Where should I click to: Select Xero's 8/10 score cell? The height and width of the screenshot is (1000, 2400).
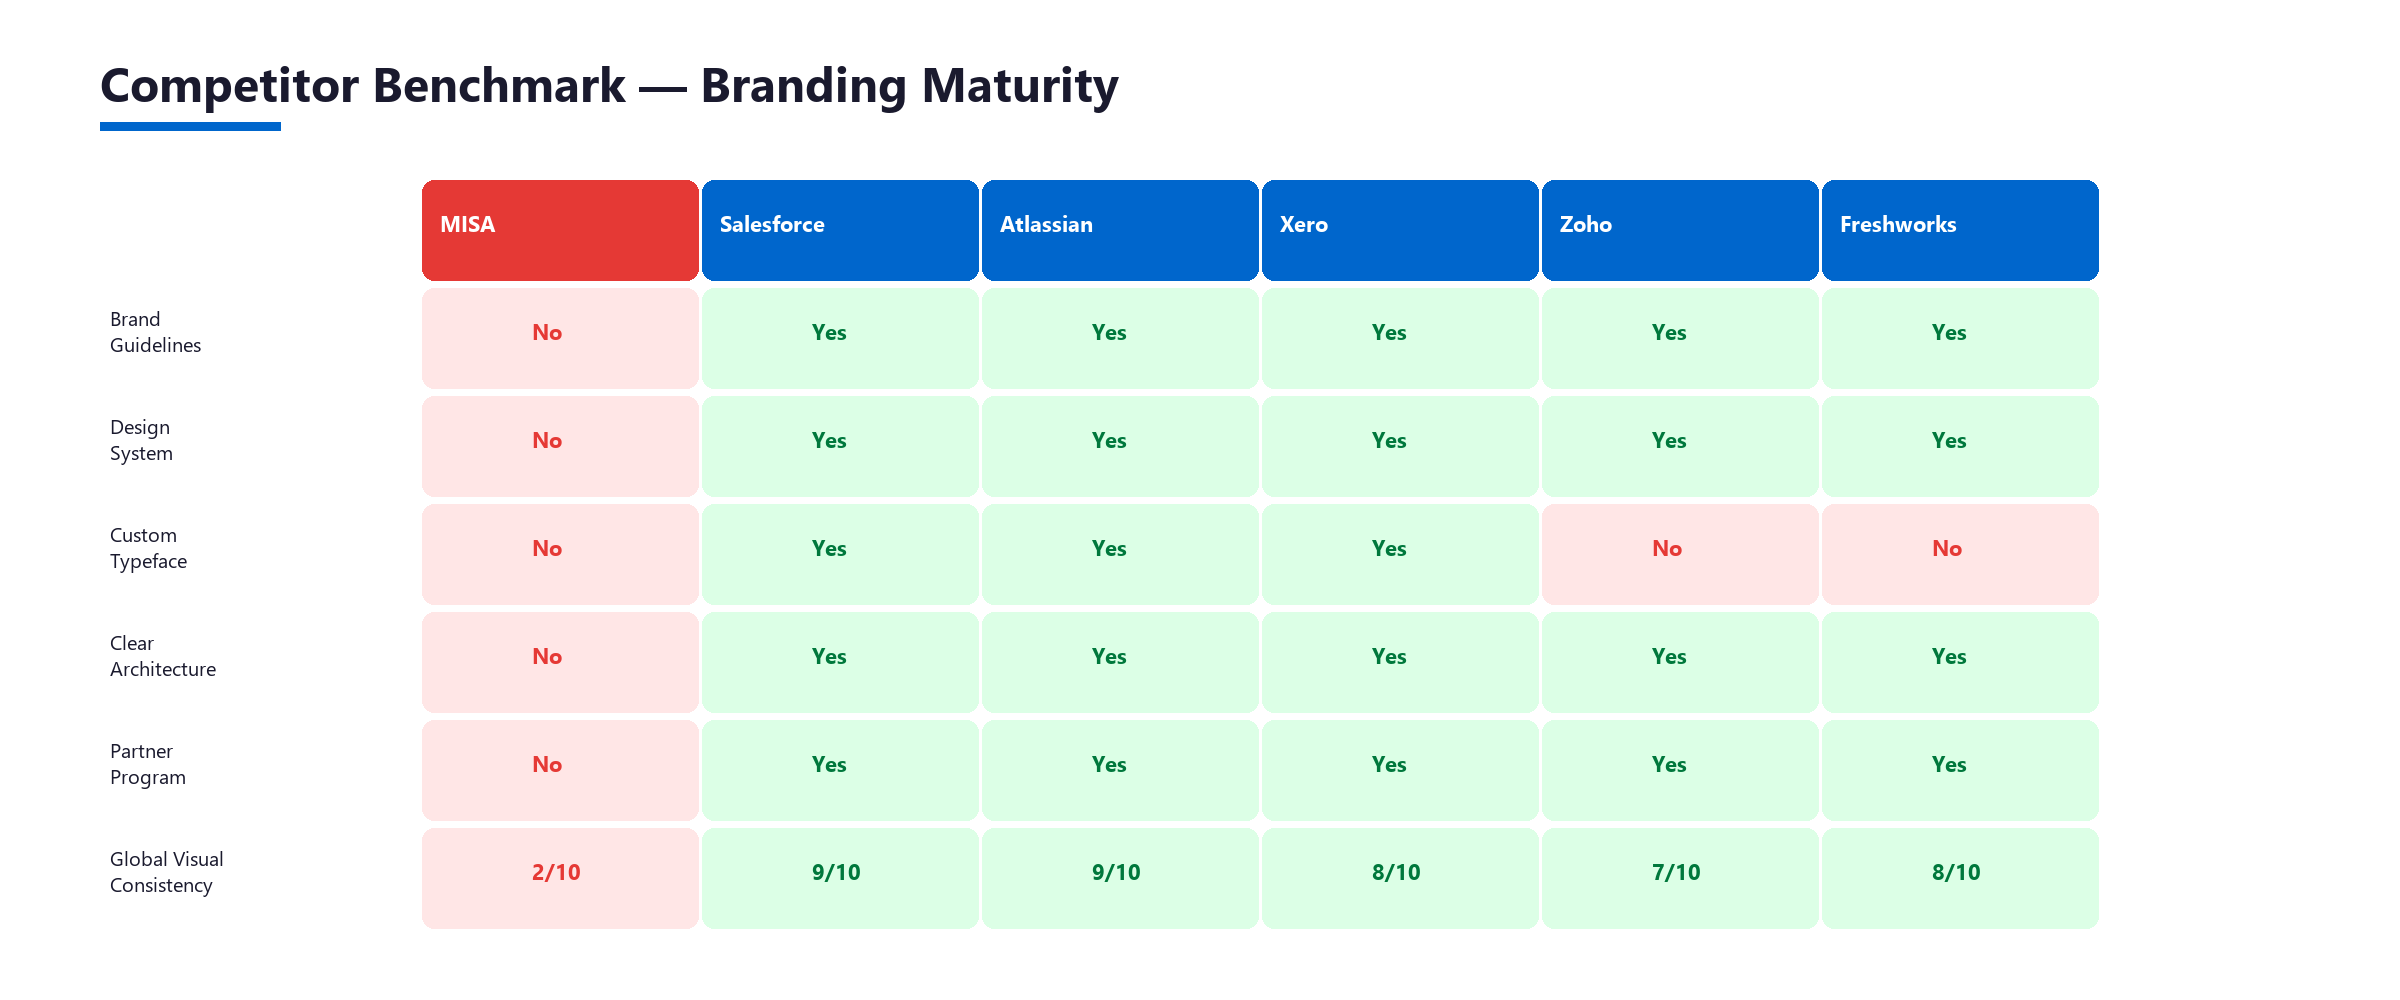(1398, 874)
